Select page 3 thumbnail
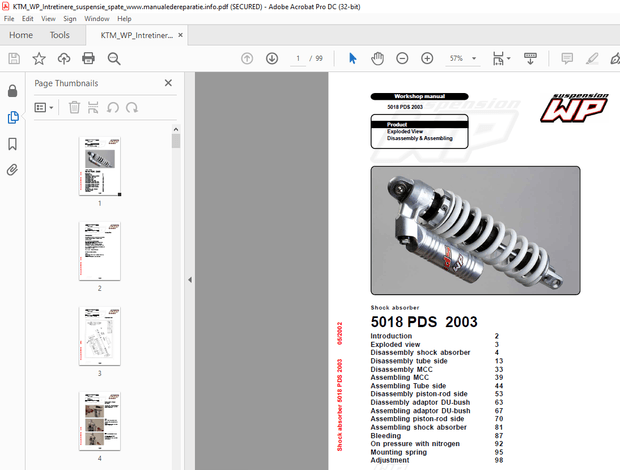Image resolution: width=620 pixels, height=470 pixels. [100, 336]
